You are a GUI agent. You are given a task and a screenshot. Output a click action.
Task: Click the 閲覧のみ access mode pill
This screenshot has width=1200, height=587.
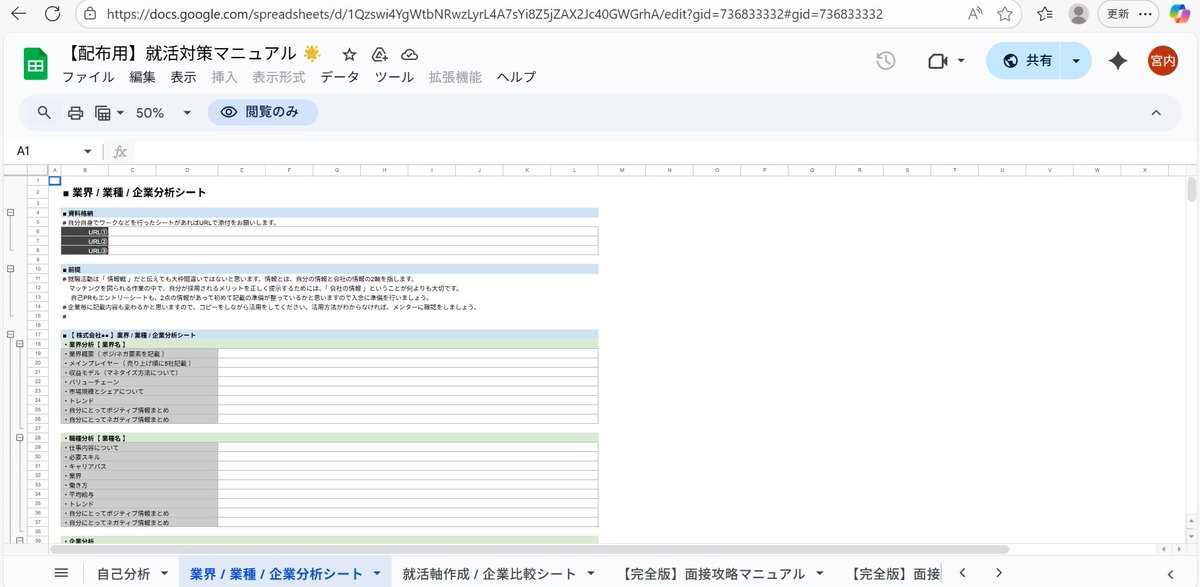262,112
